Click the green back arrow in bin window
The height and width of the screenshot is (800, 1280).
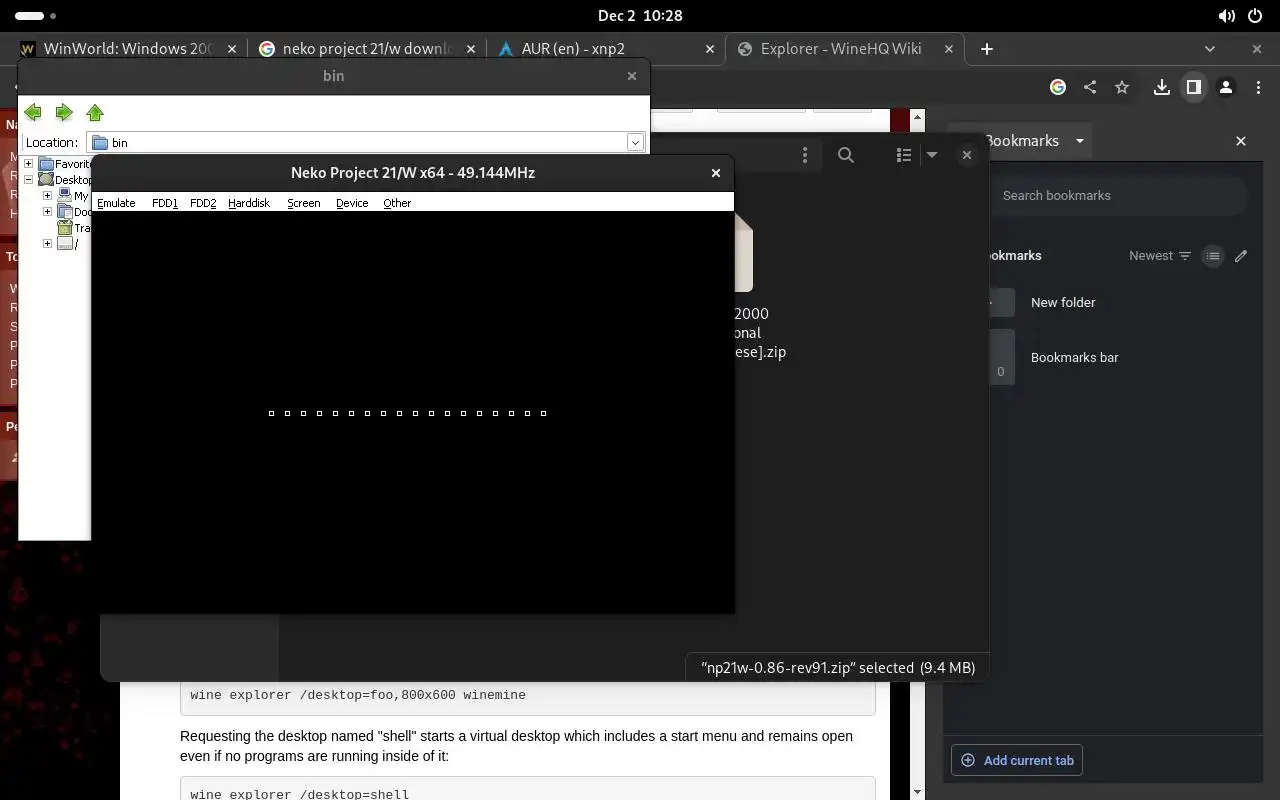(x=33, y=112)
